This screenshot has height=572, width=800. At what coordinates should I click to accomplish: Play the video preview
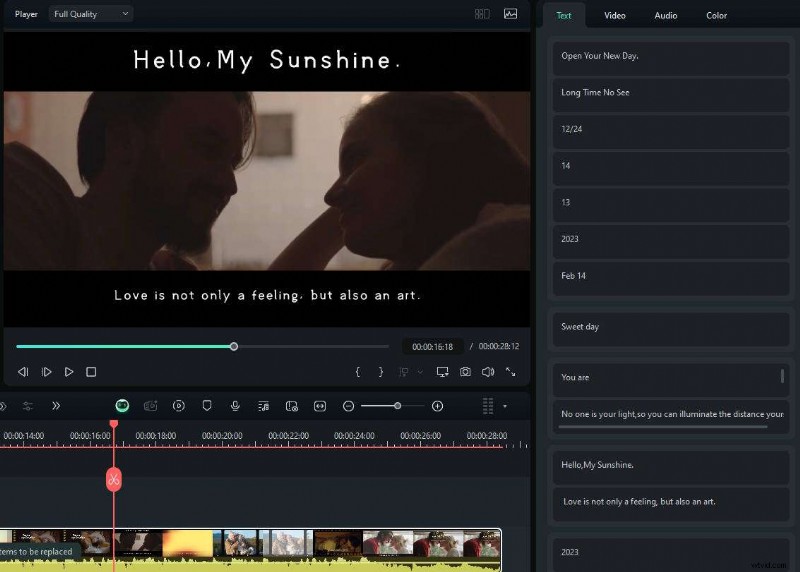[x=69, y=372]
